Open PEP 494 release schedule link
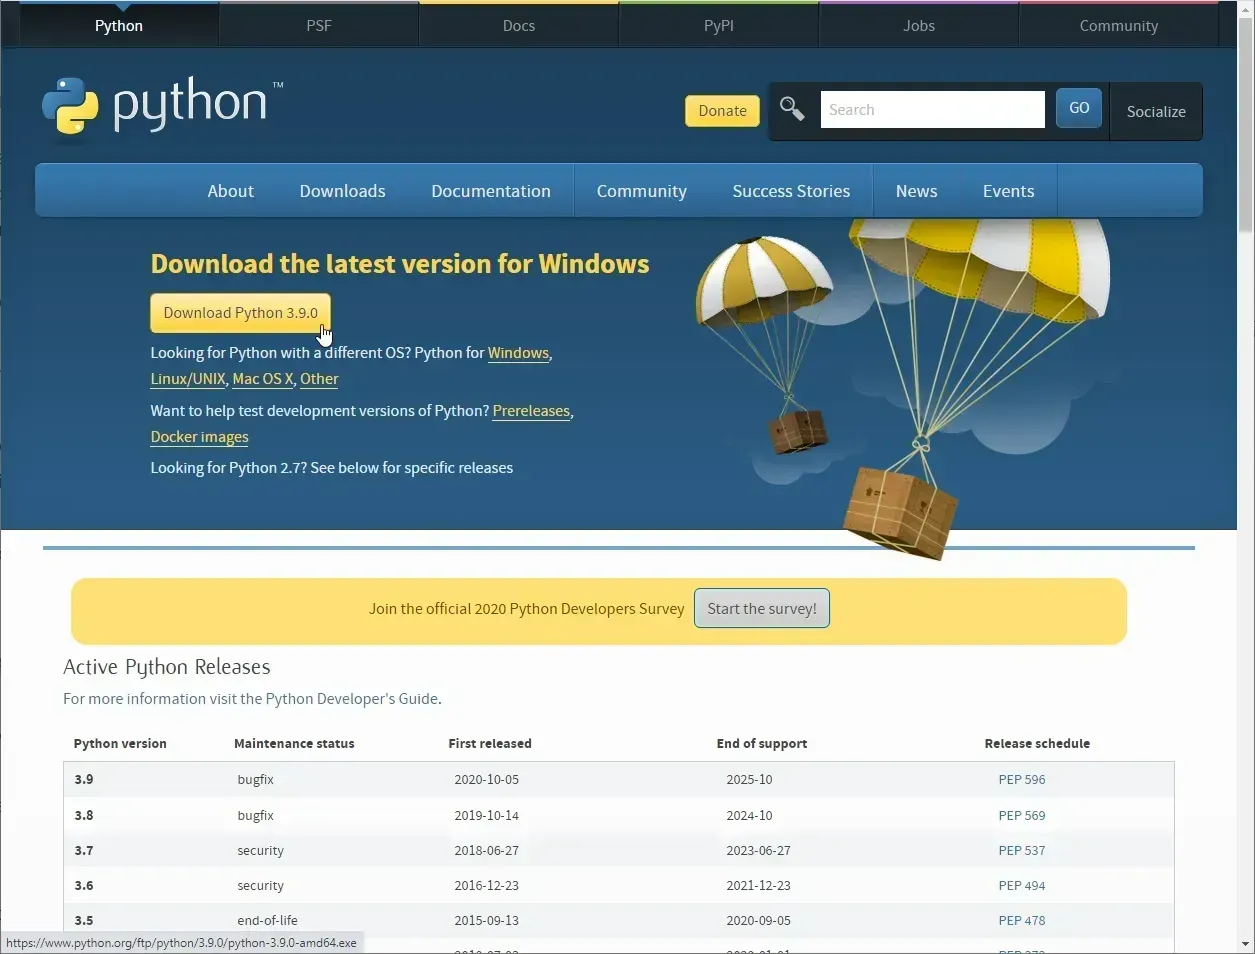This screenshot has width=1255, height=954. click(1021, 886)
